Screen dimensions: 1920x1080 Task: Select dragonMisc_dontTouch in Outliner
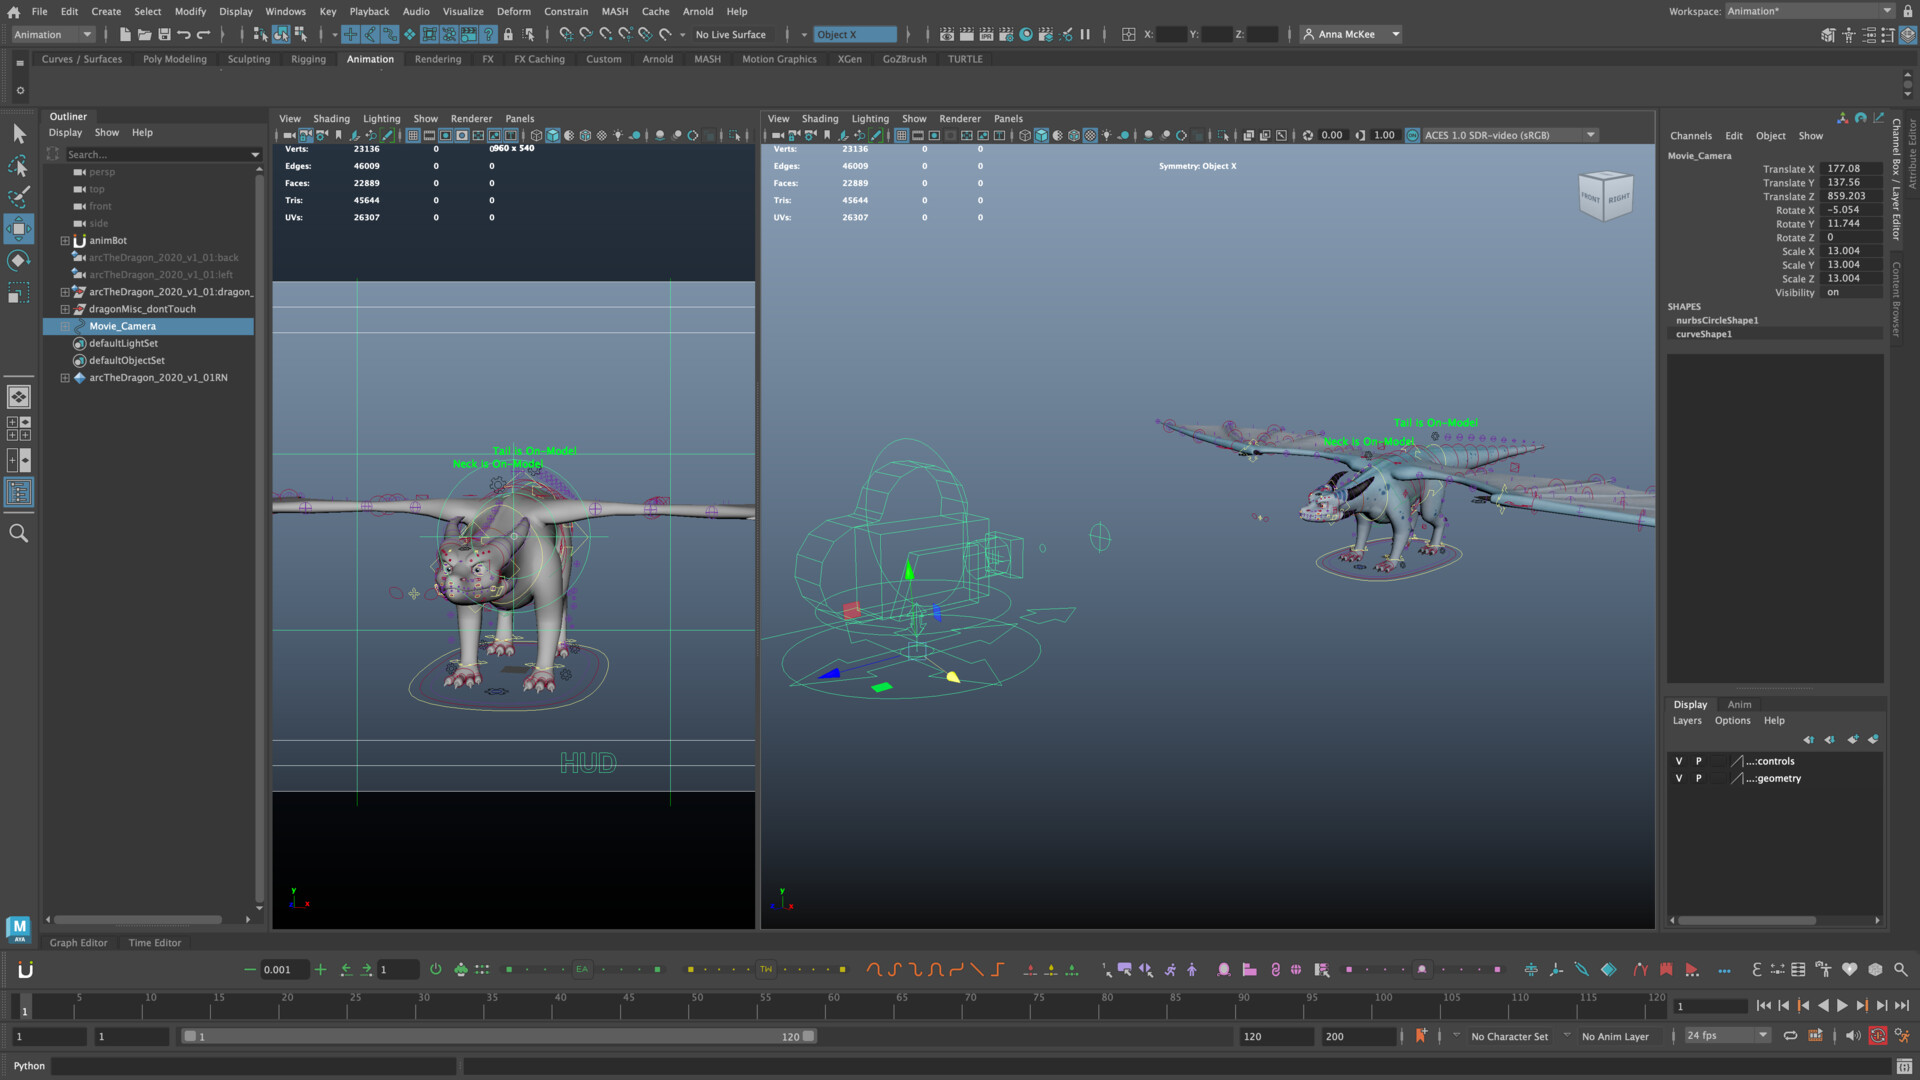(x=142, y=309)
